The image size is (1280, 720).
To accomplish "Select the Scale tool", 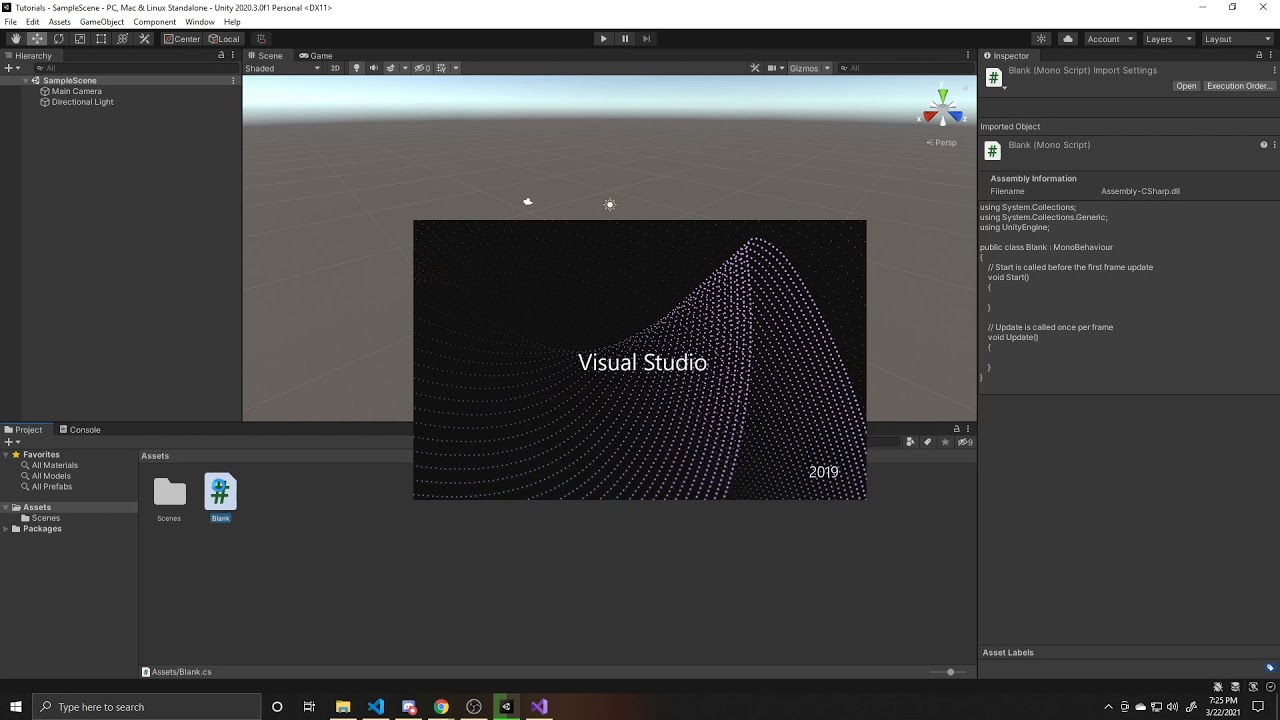I will pos(80,39).
